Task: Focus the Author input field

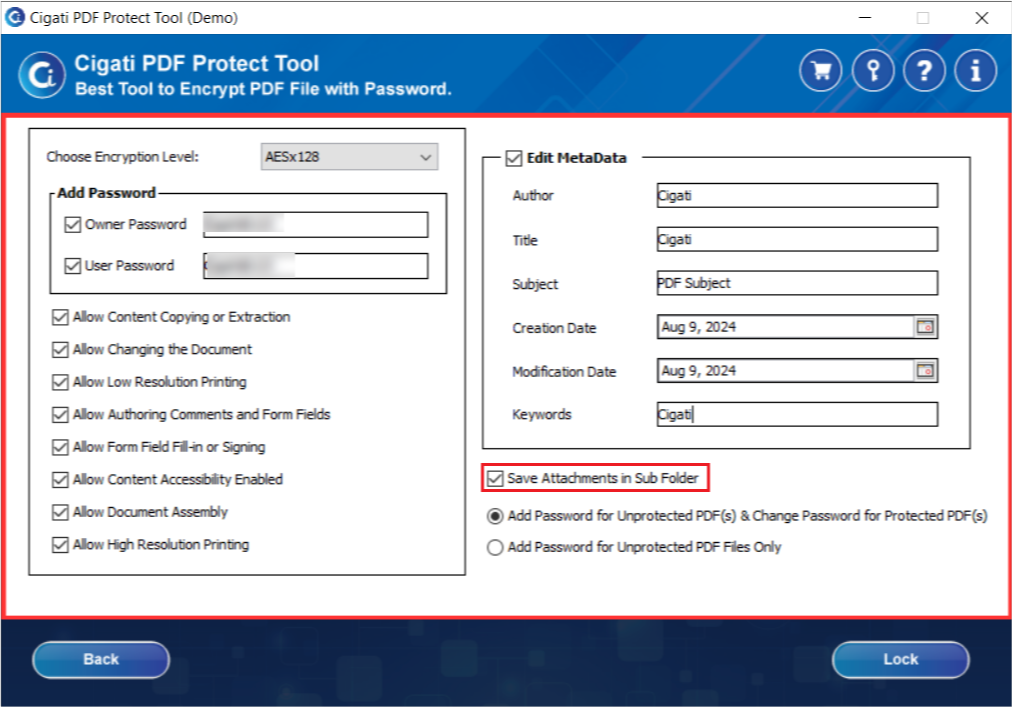Action: [797, 195]
